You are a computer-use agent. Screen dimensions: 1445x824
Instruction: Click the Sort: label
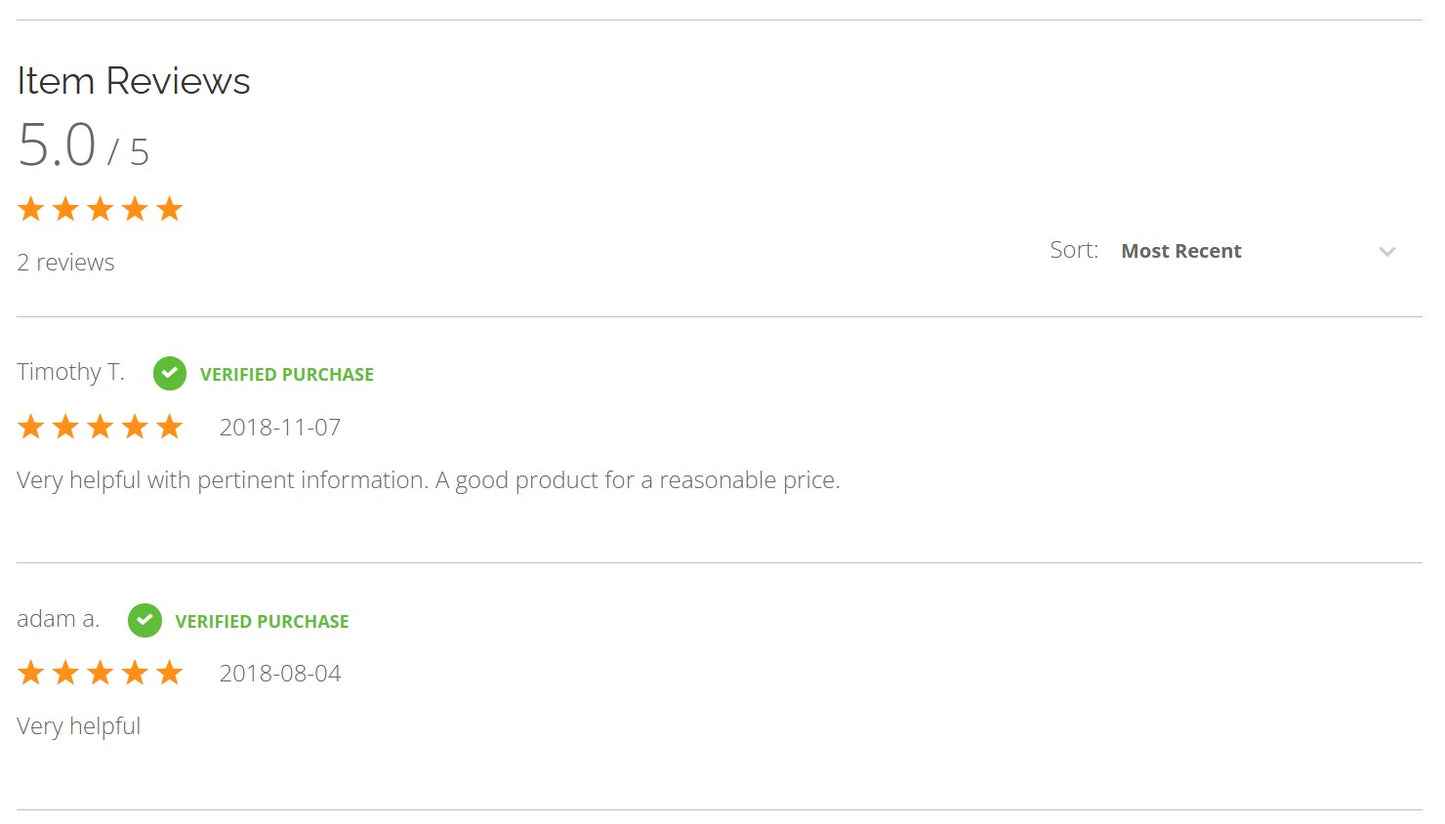pyautogui.click(x=1073, y=250)
